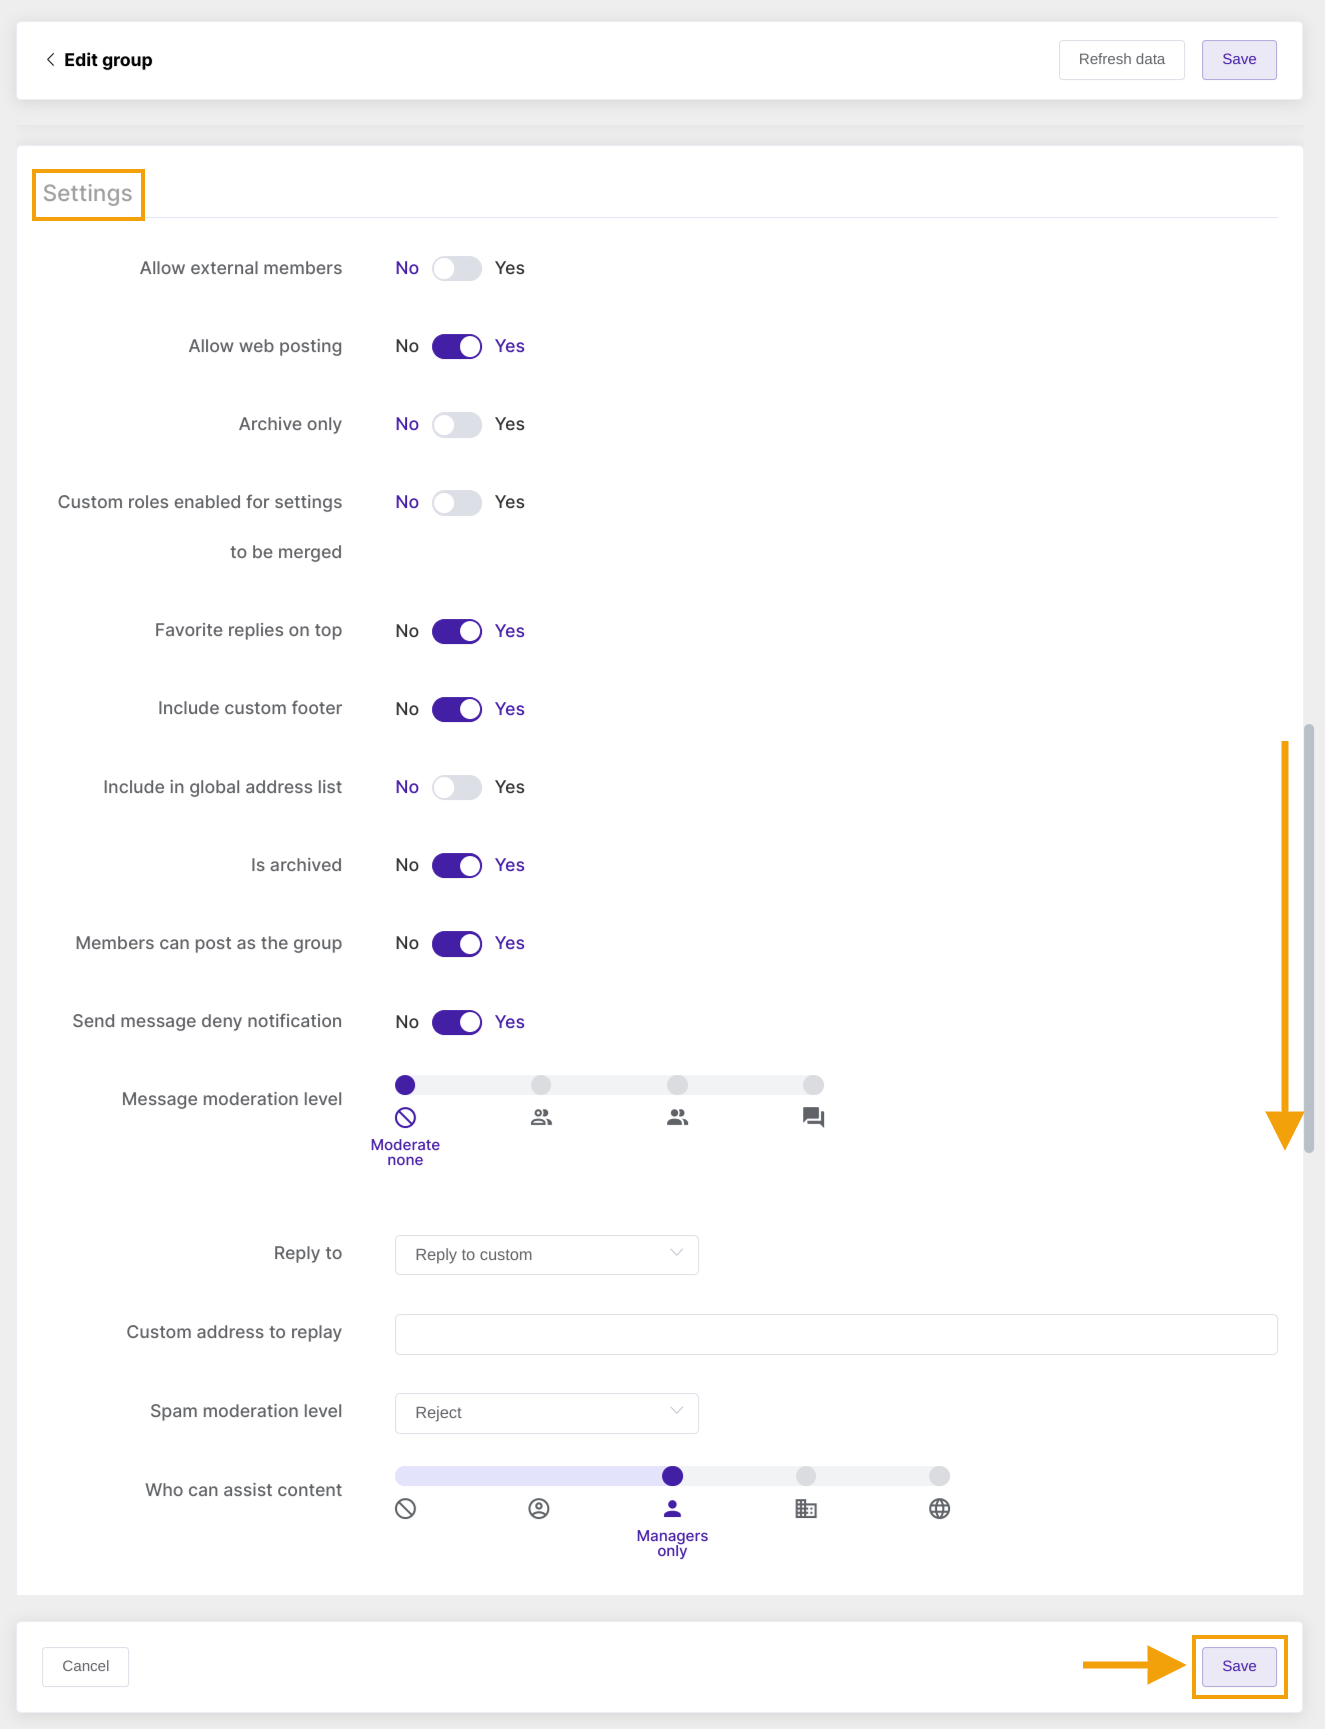The width and height of the screenshot is (1325, 1729).
Task: Click the moderate new members icon
Action: (541, 1117)
